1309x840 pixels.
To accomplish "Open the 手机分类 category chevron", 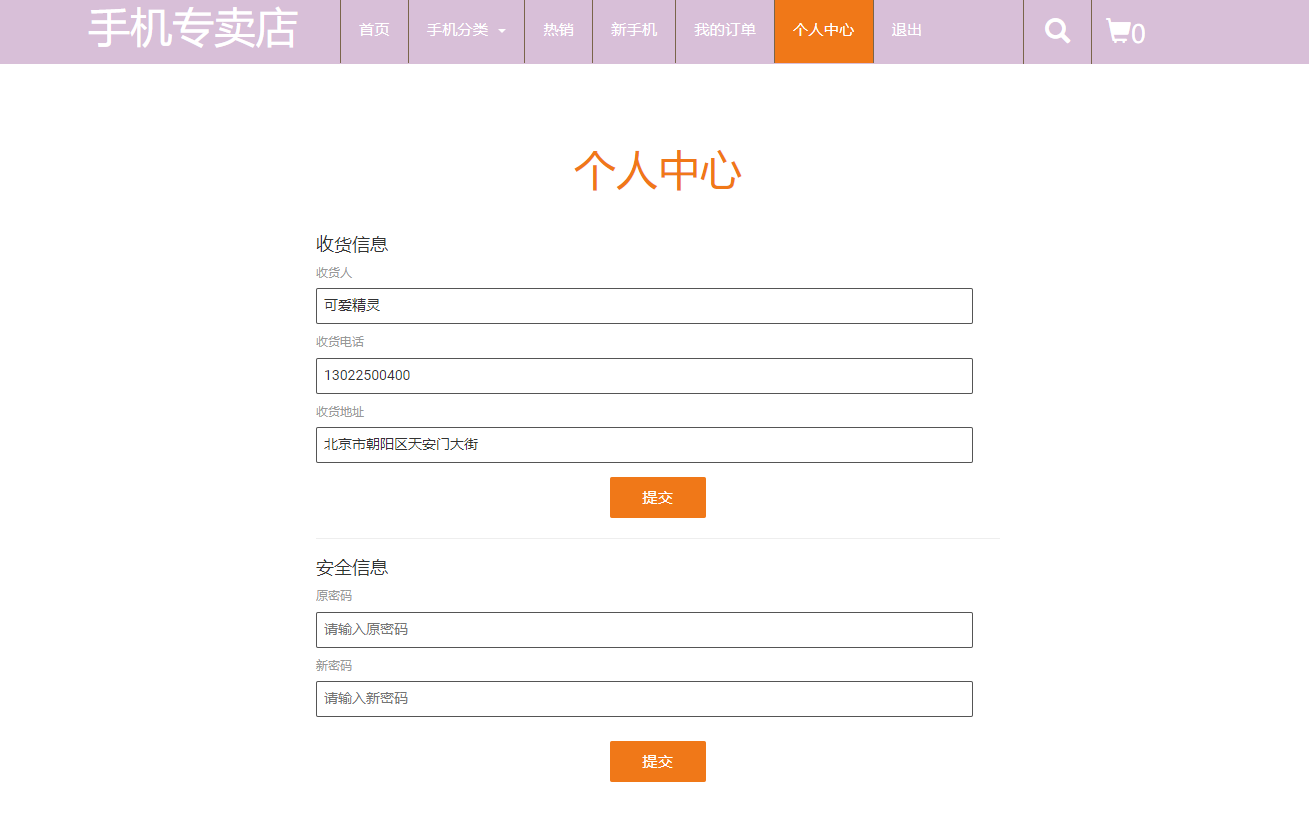I will [503, 31].
